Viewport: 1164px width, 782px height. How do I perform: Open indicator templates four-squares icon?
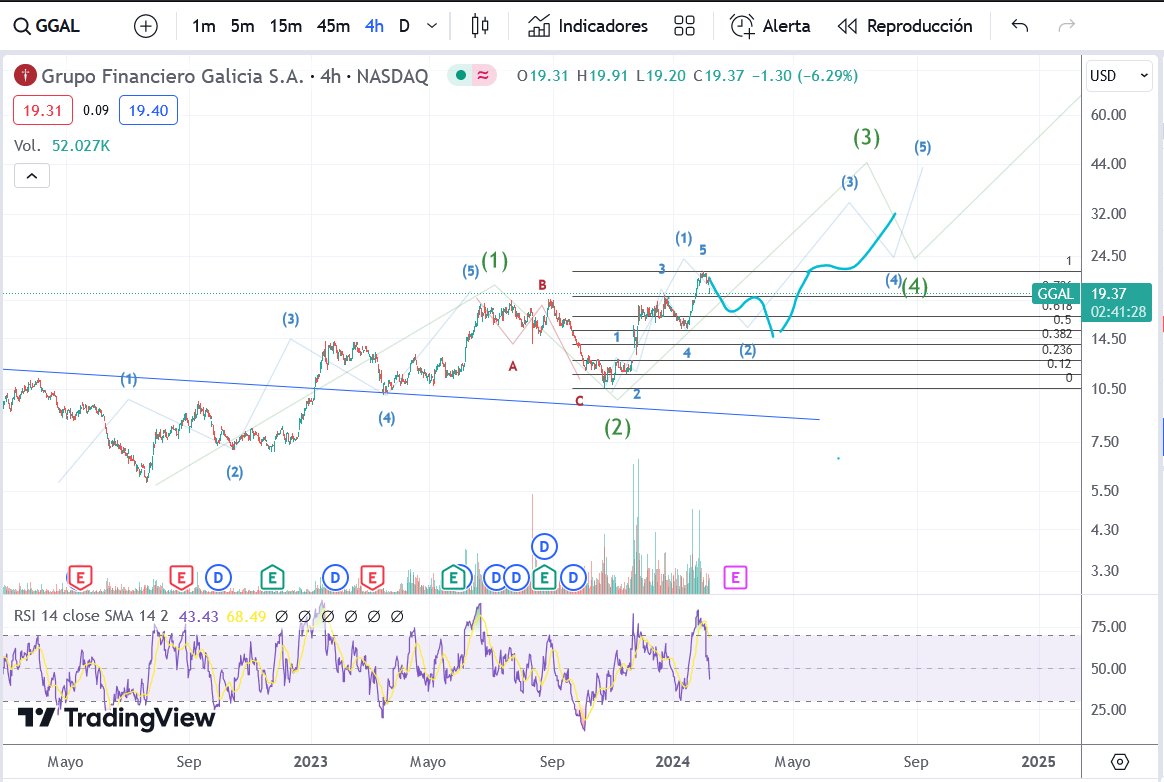point(684,26)
